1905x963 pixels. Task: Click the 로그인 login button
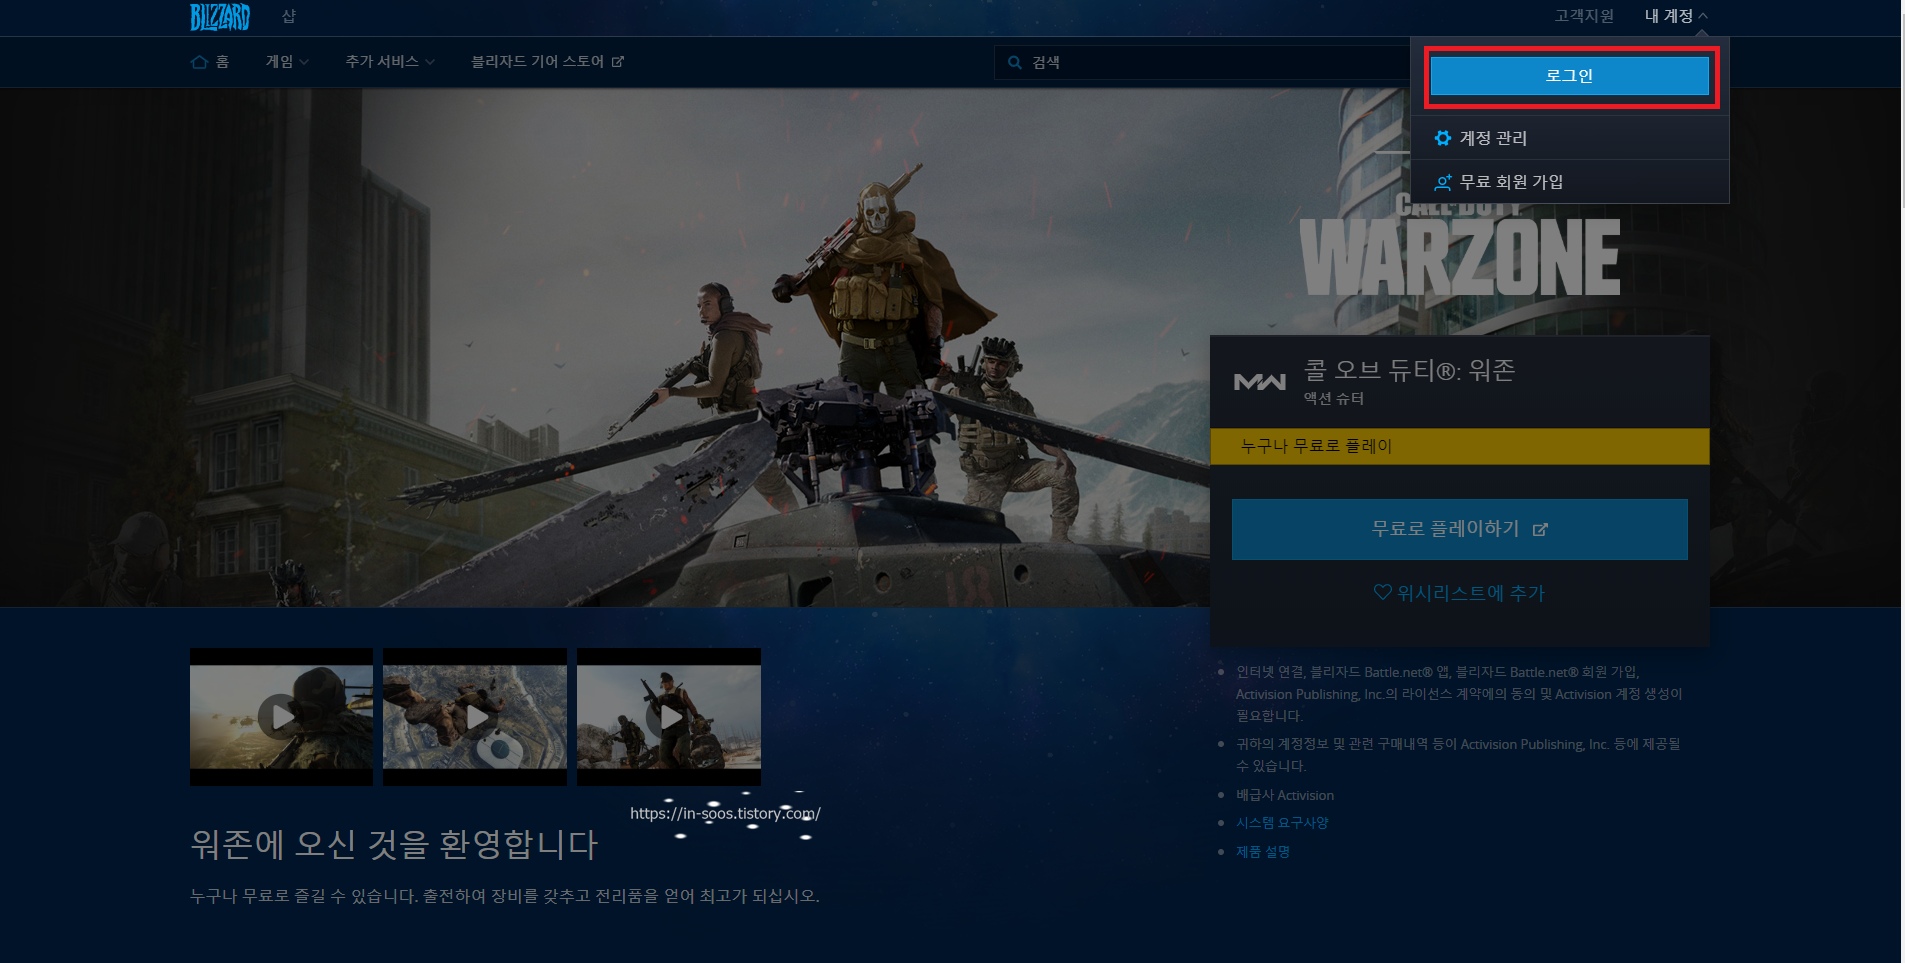click(x=1569, y=76)
